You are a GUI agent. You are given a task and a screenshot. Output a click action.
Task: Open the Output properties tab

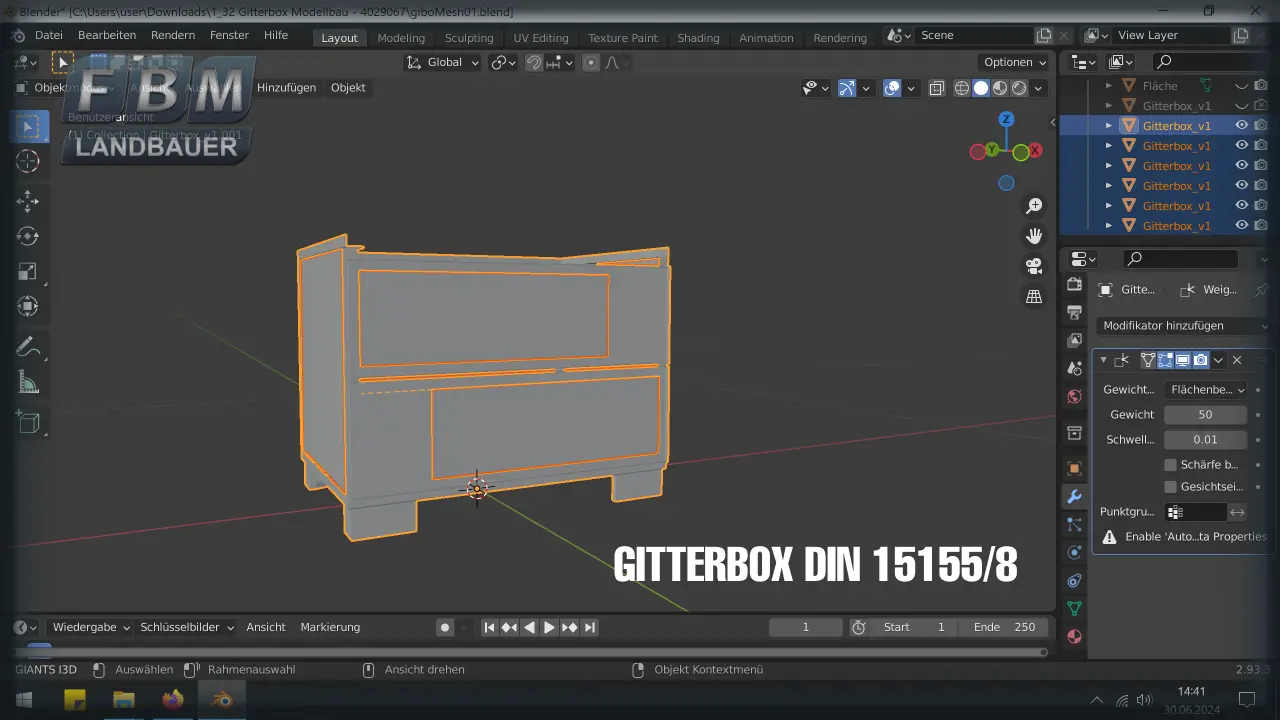[1075, 313]
